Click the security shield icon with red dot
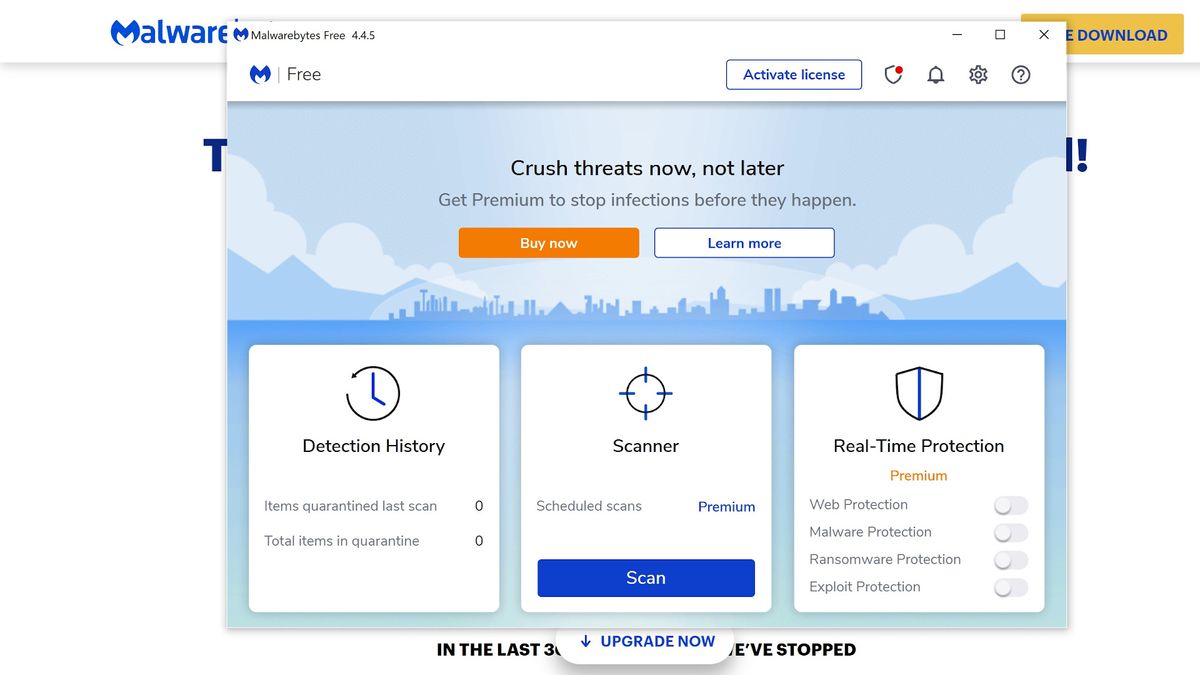The image size is (1200, 675). (x=893, y=74)
